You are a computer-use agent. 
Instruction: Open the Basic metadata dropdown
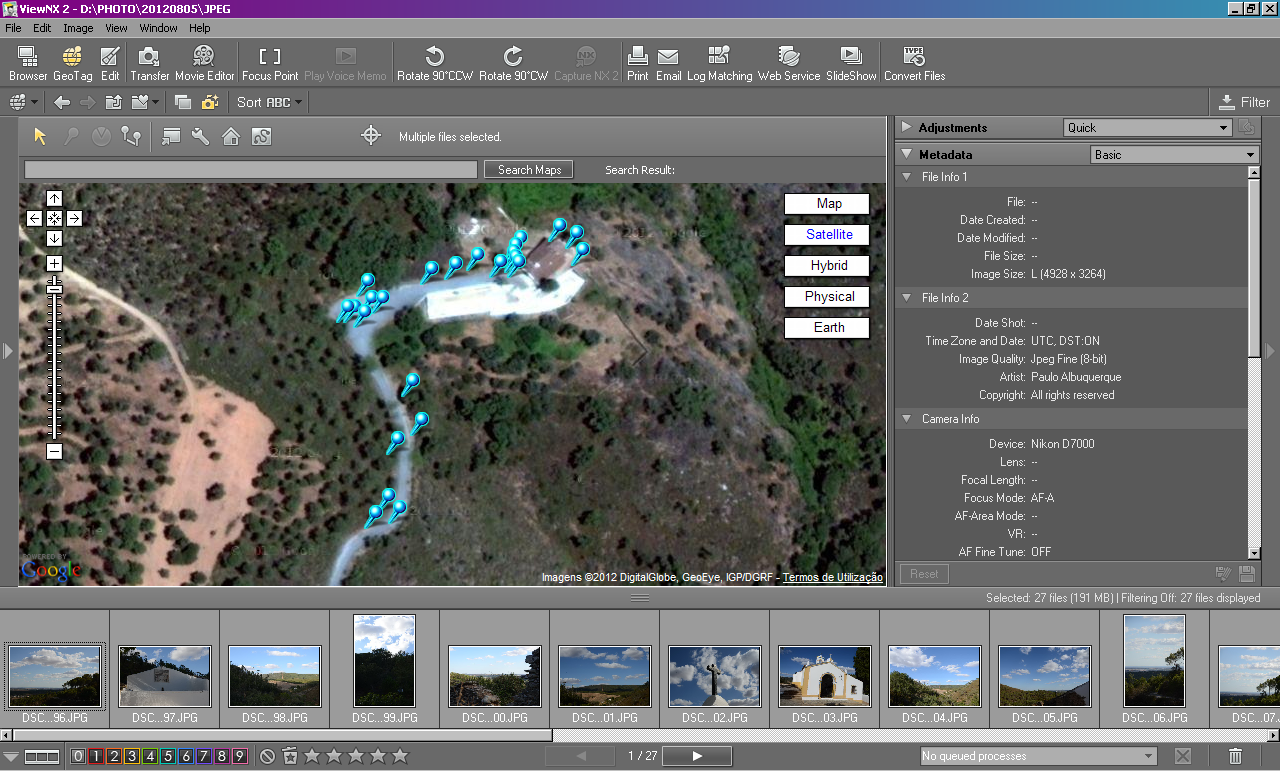pos(1174,155)
